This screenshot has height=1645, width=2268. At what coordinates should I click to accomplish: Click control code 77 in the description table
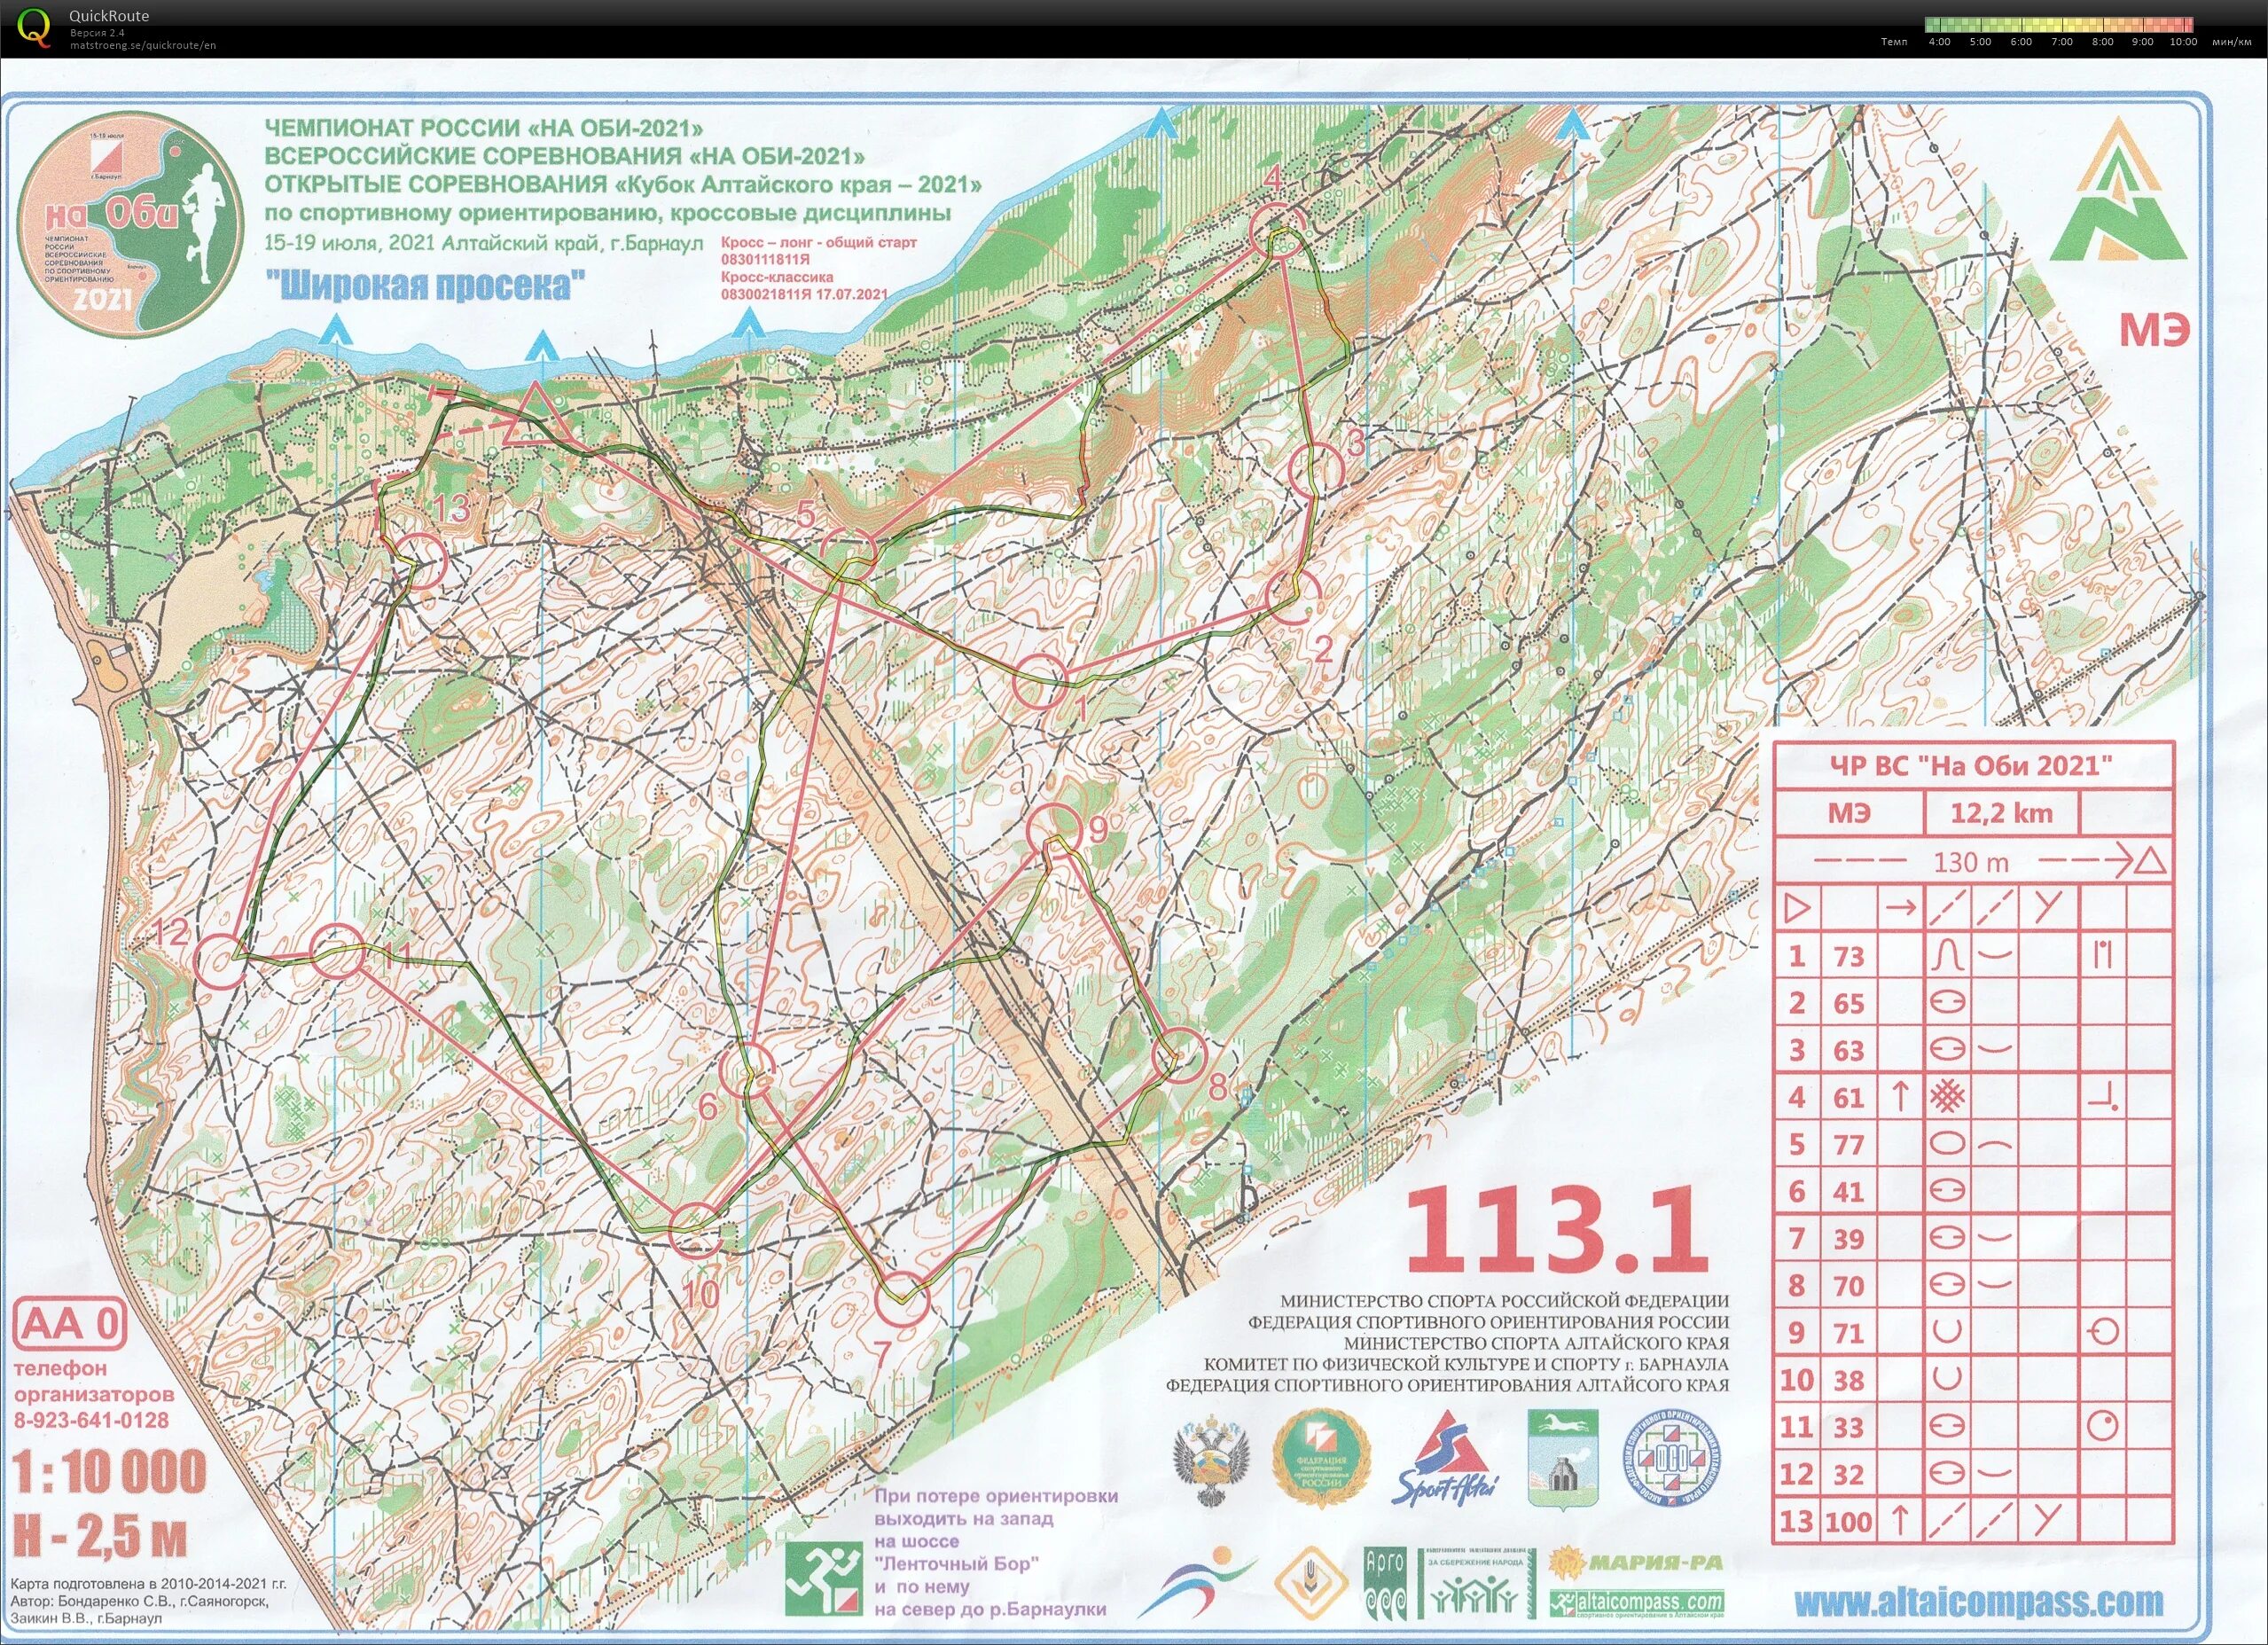coord(1849,1144)
